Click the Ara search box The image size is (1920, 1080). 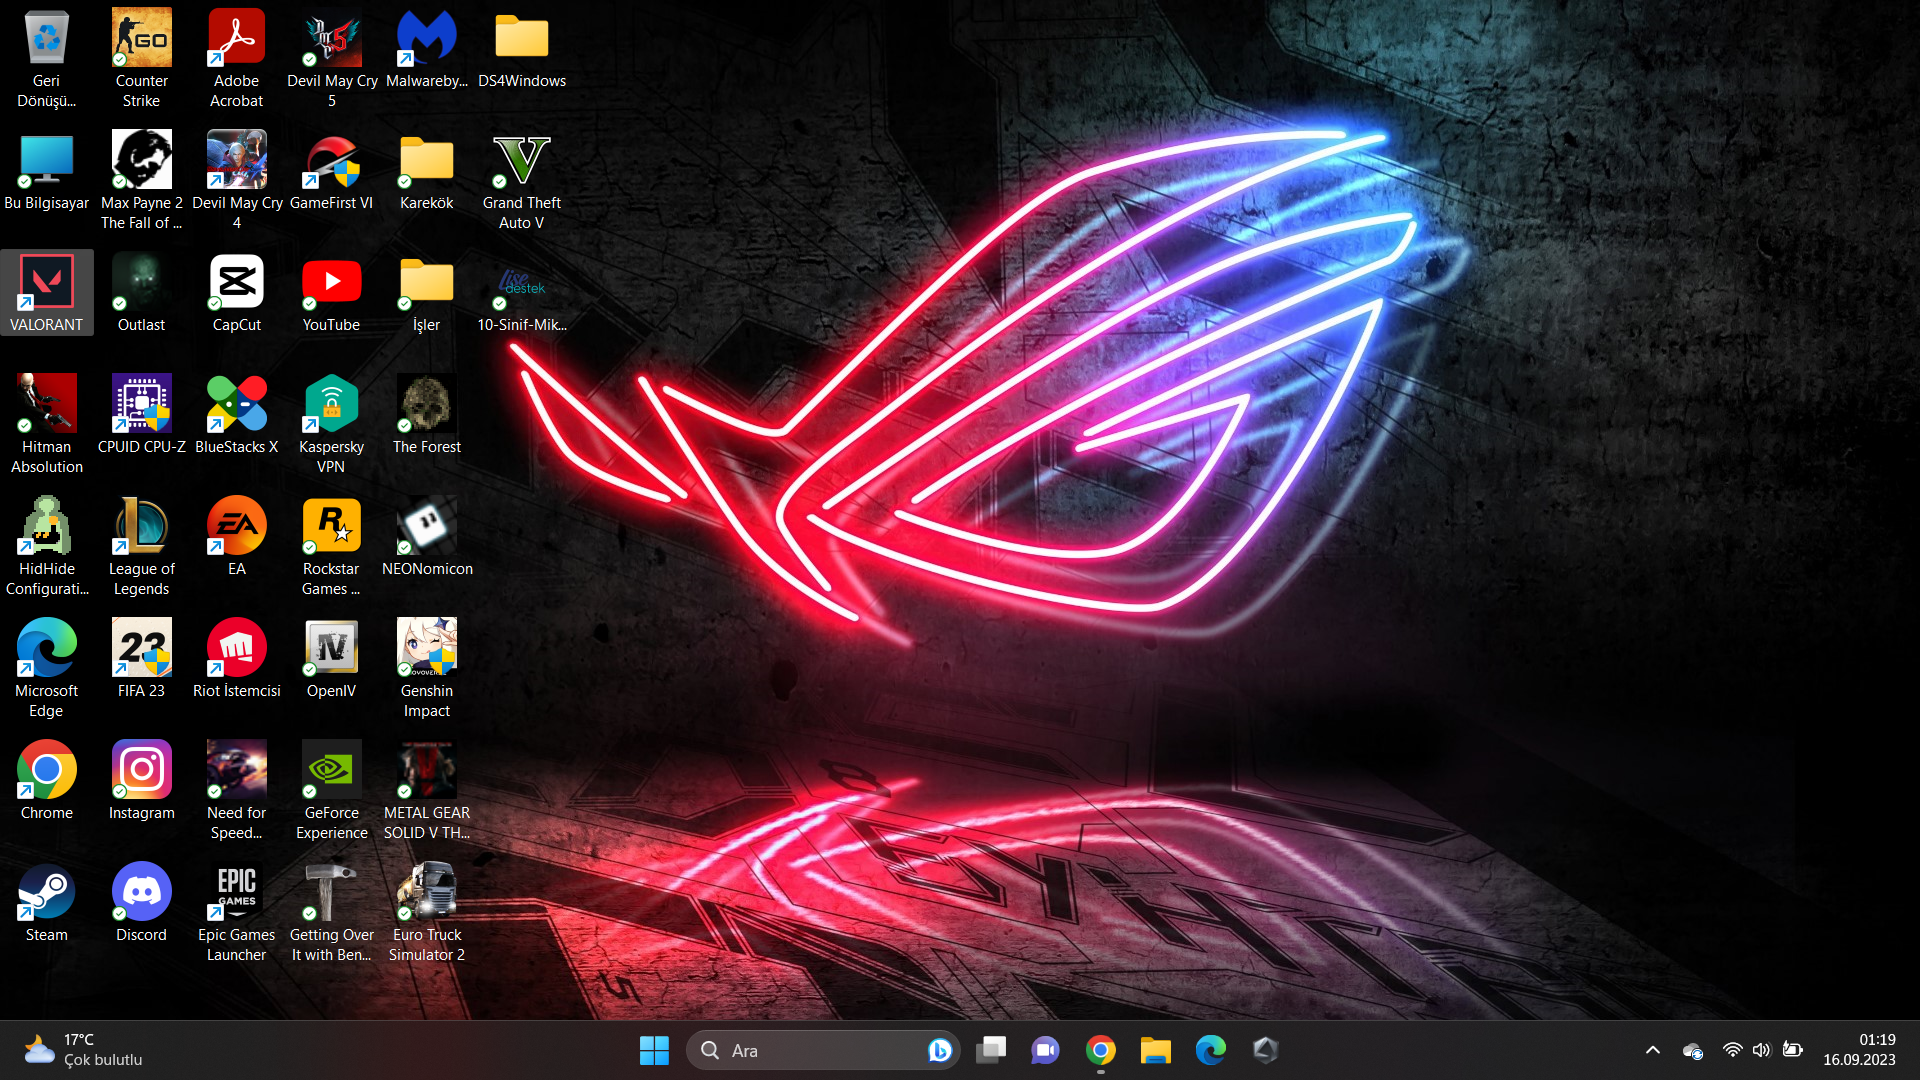click(822, 1050)
